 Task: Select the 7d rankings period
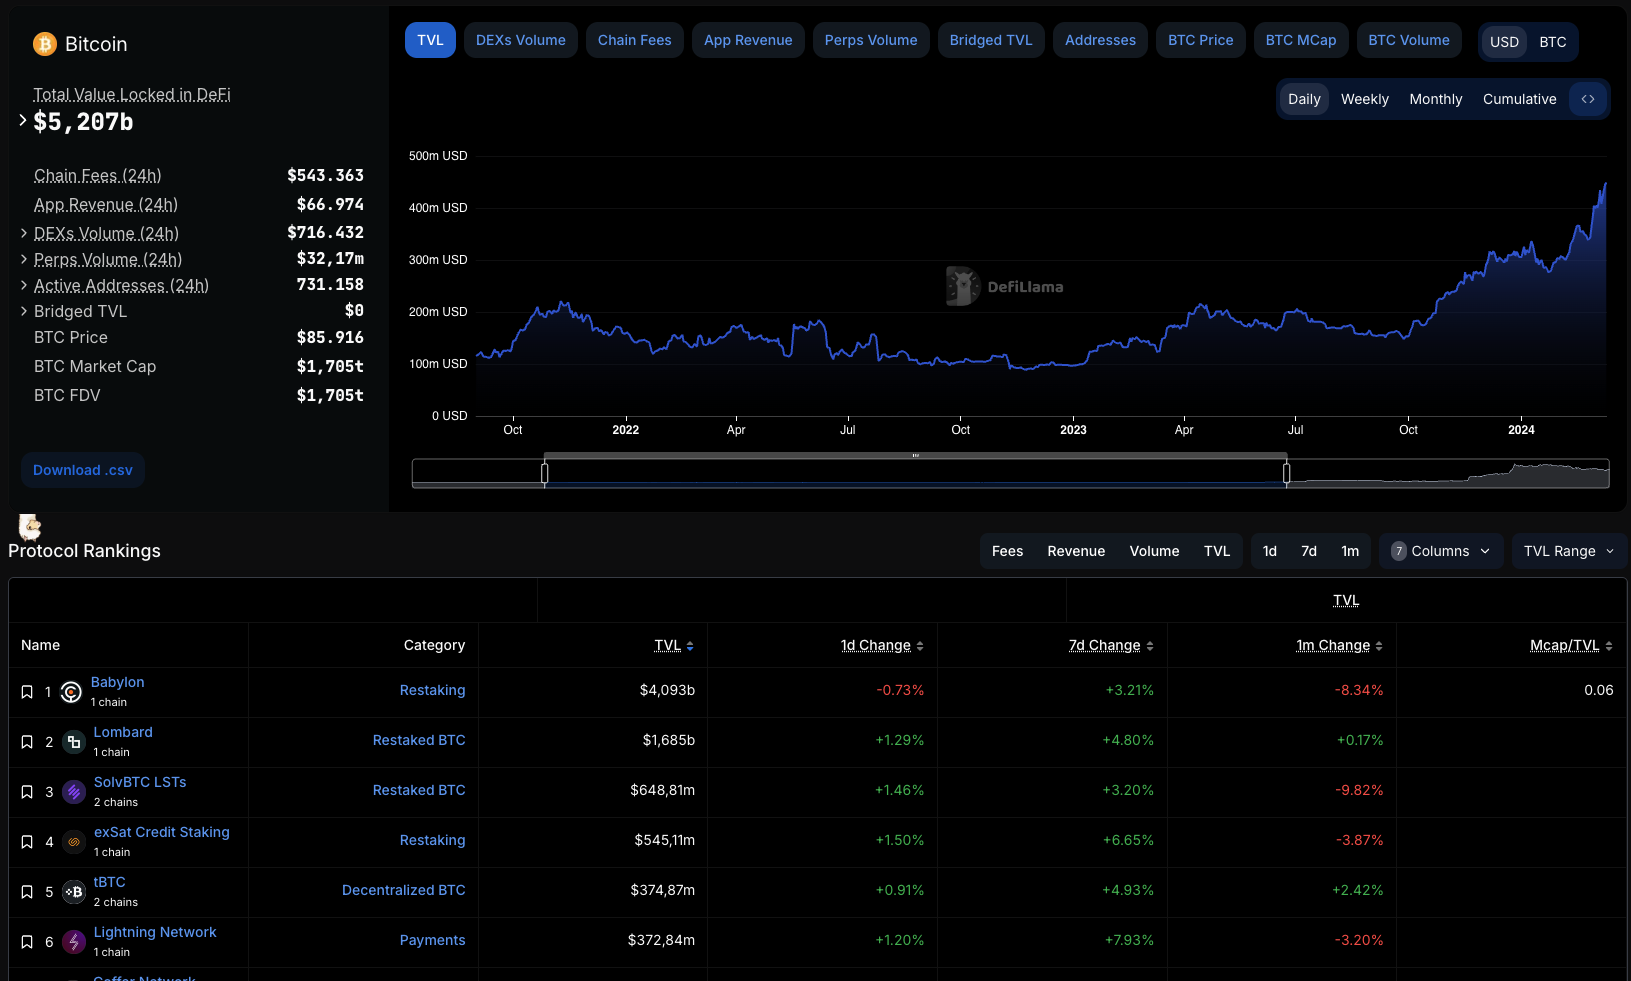pyautogui.click(x=1309, y=551)
